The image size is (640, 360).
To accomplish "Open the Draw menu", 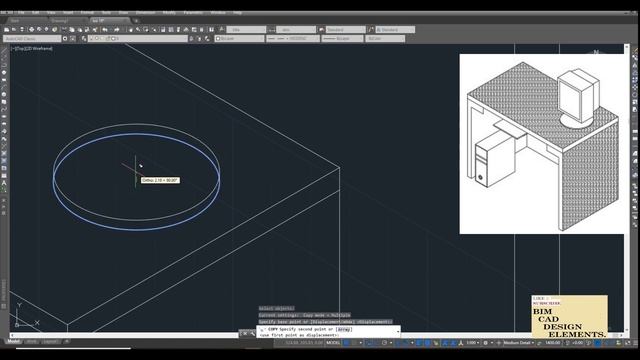I will (123, 13).
